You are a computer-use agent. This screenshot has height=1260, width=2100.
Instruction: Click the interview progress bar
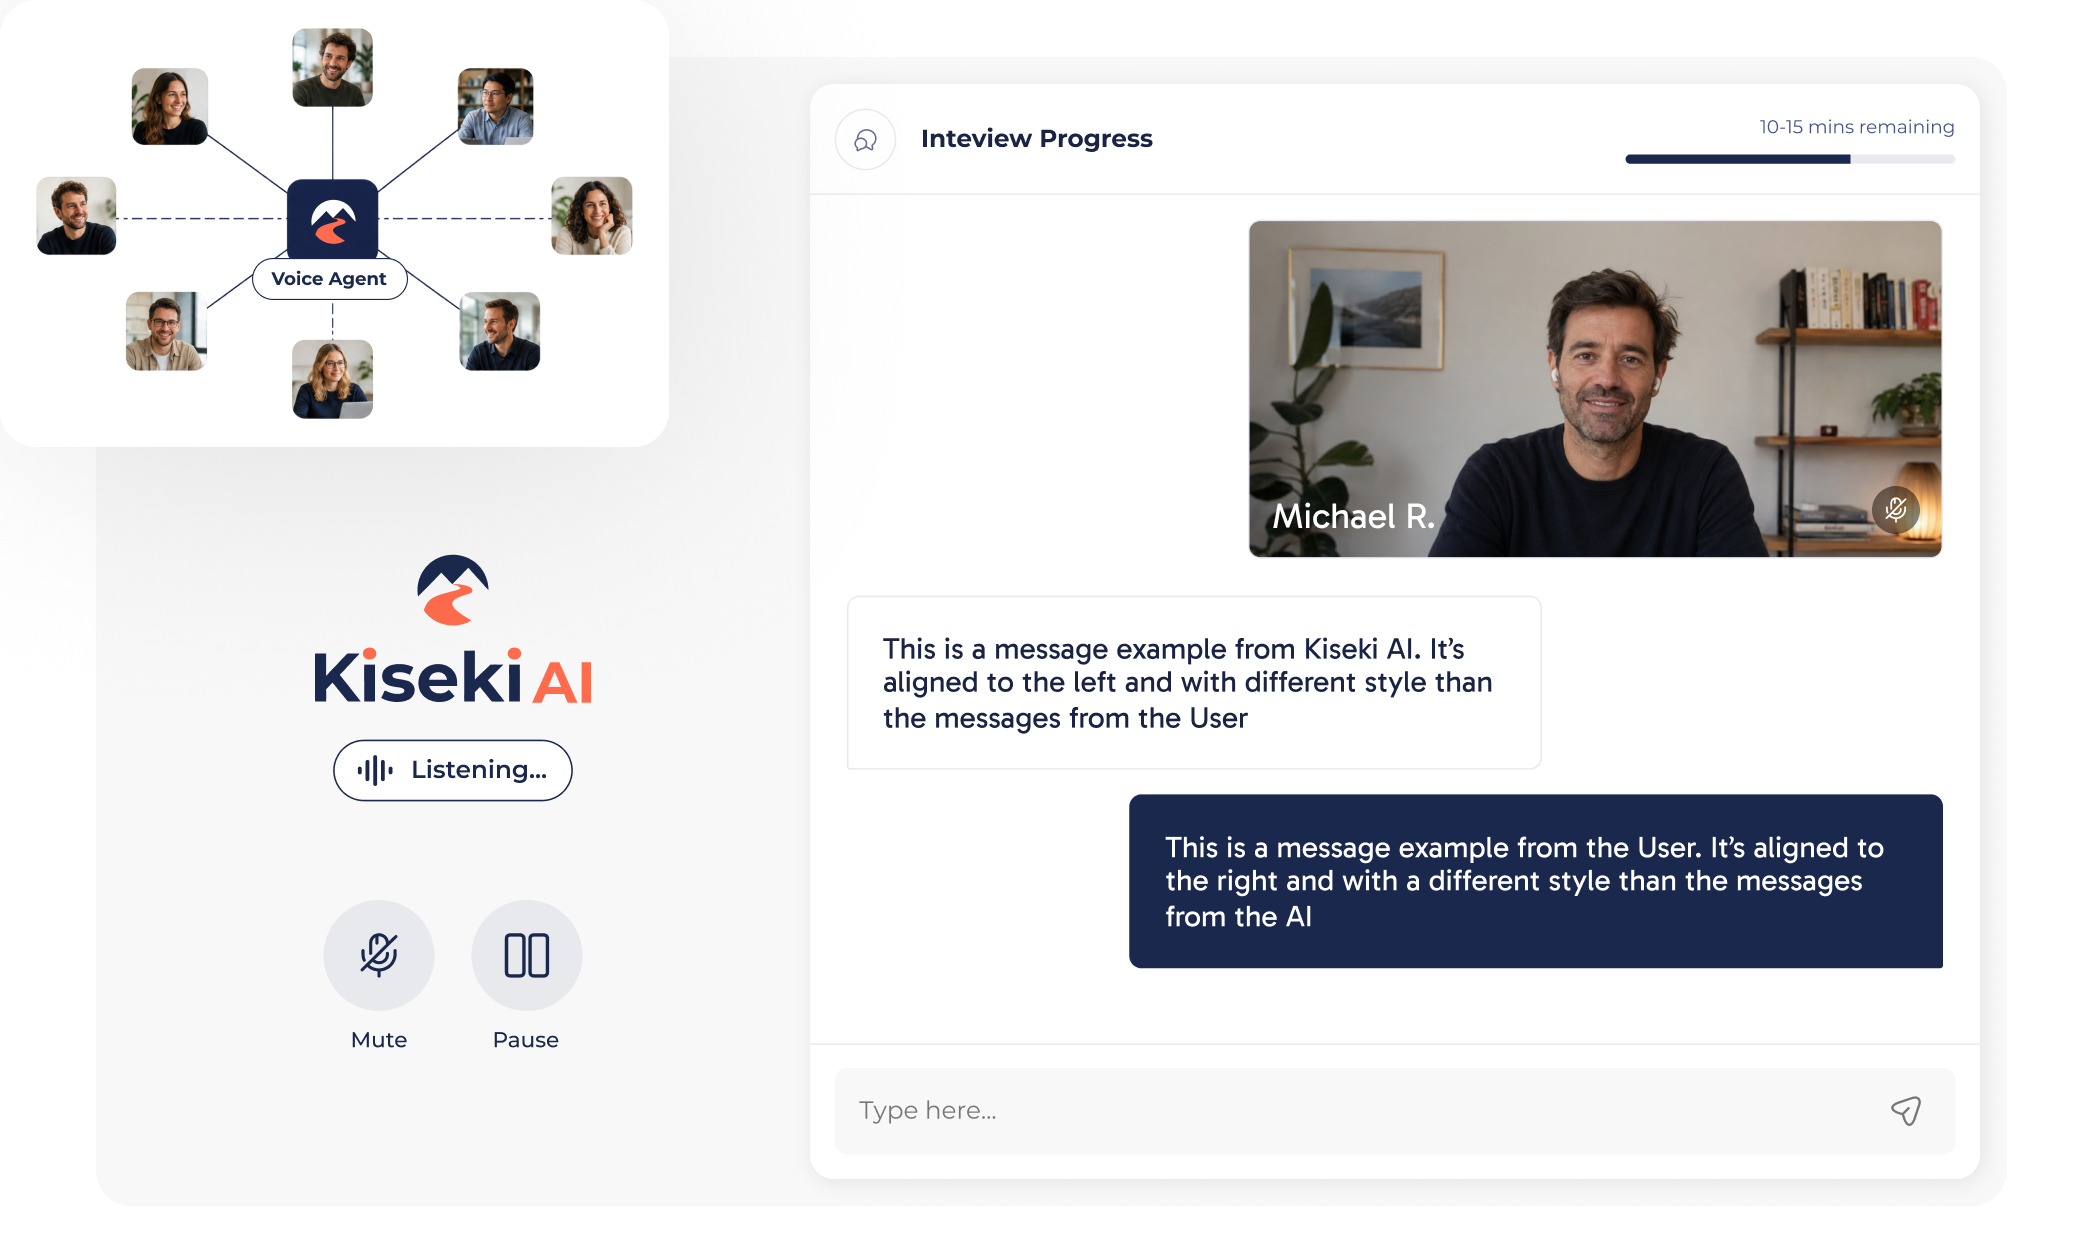pos(1790,159)
